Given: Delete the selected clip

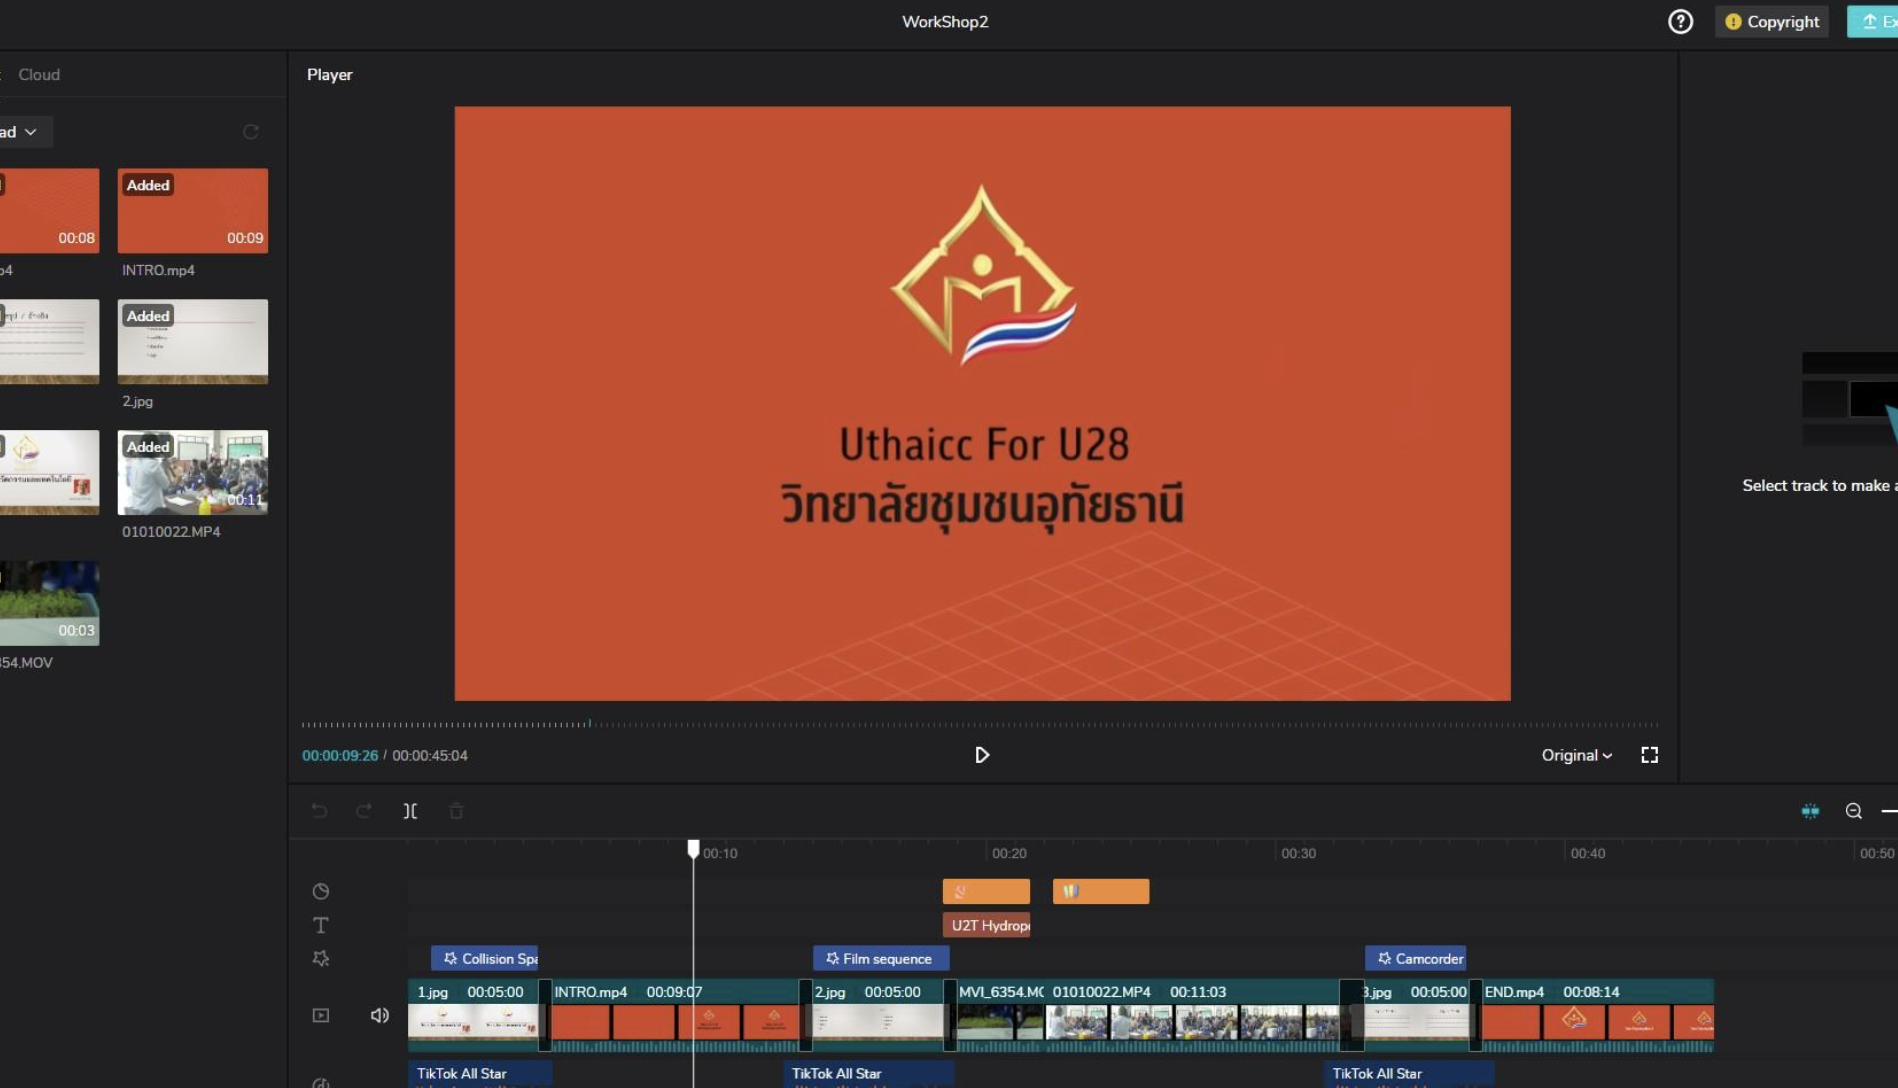Looking at the screenshot, I should pos(456,811).
